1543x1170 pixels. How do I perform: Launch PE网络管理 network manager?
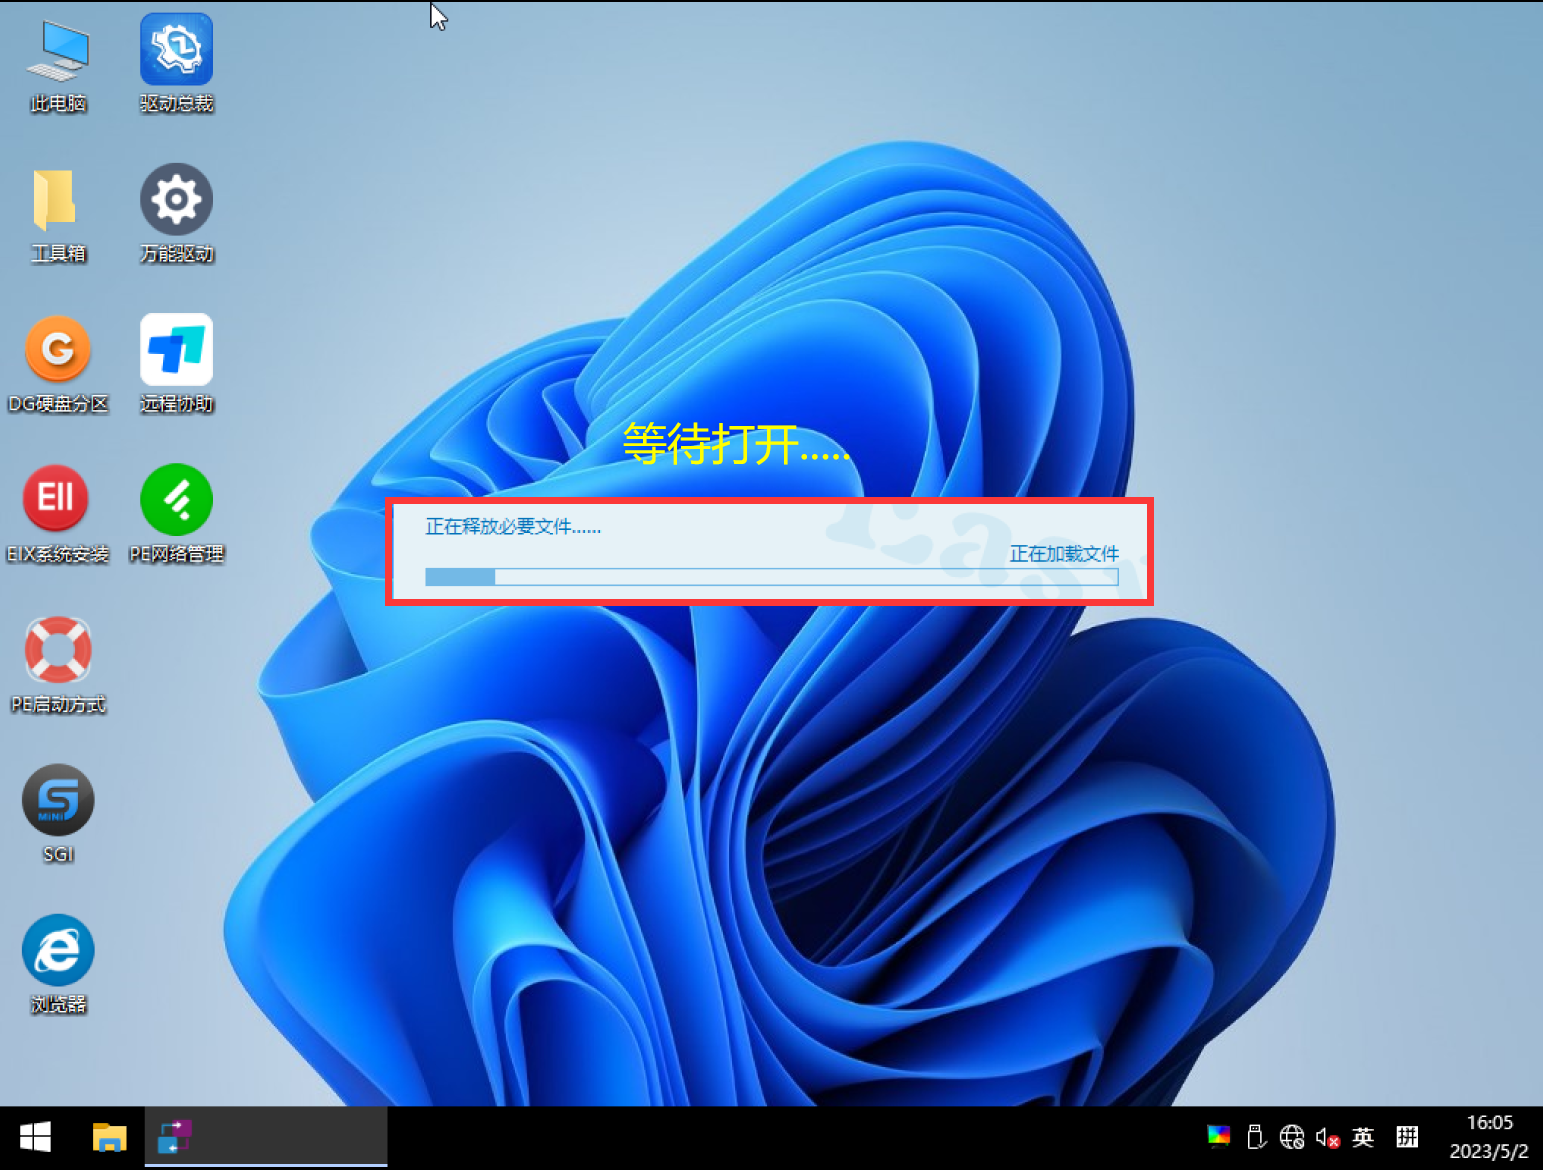pyautogui.click(x=176, y=515)
